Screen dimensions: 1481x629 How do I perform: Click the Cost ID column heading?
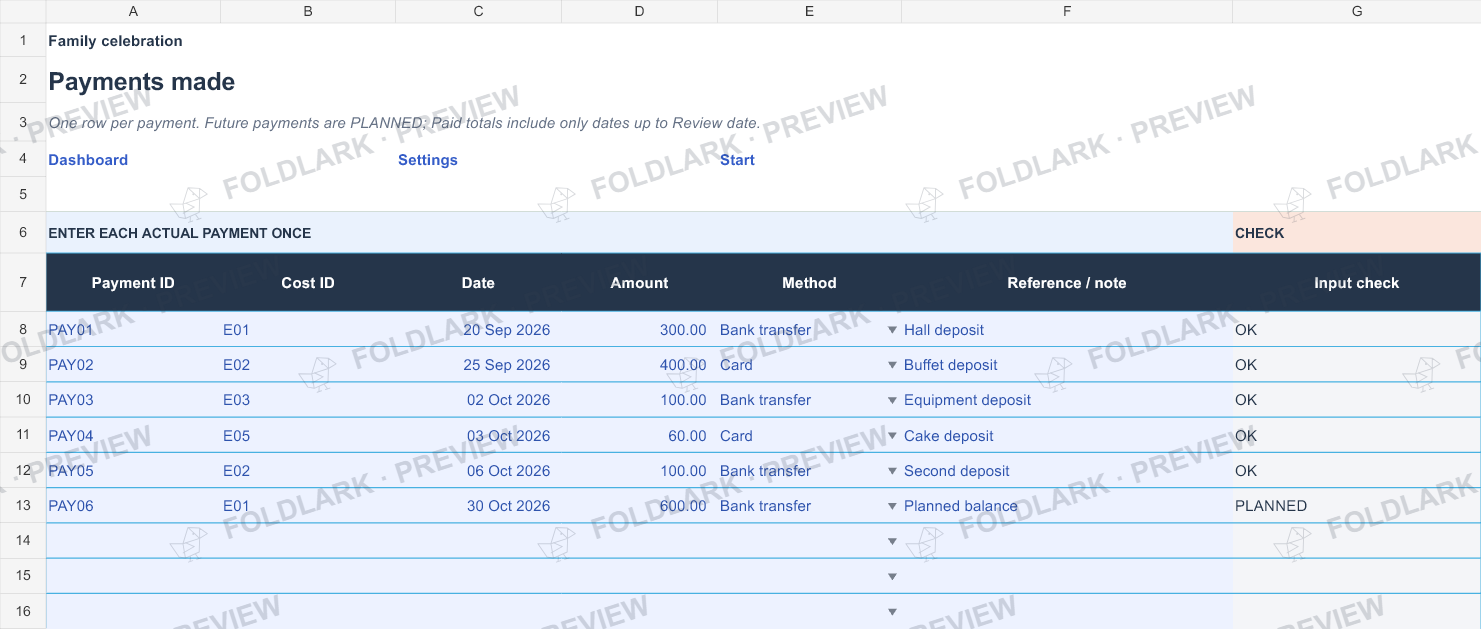tap(308, 283)
